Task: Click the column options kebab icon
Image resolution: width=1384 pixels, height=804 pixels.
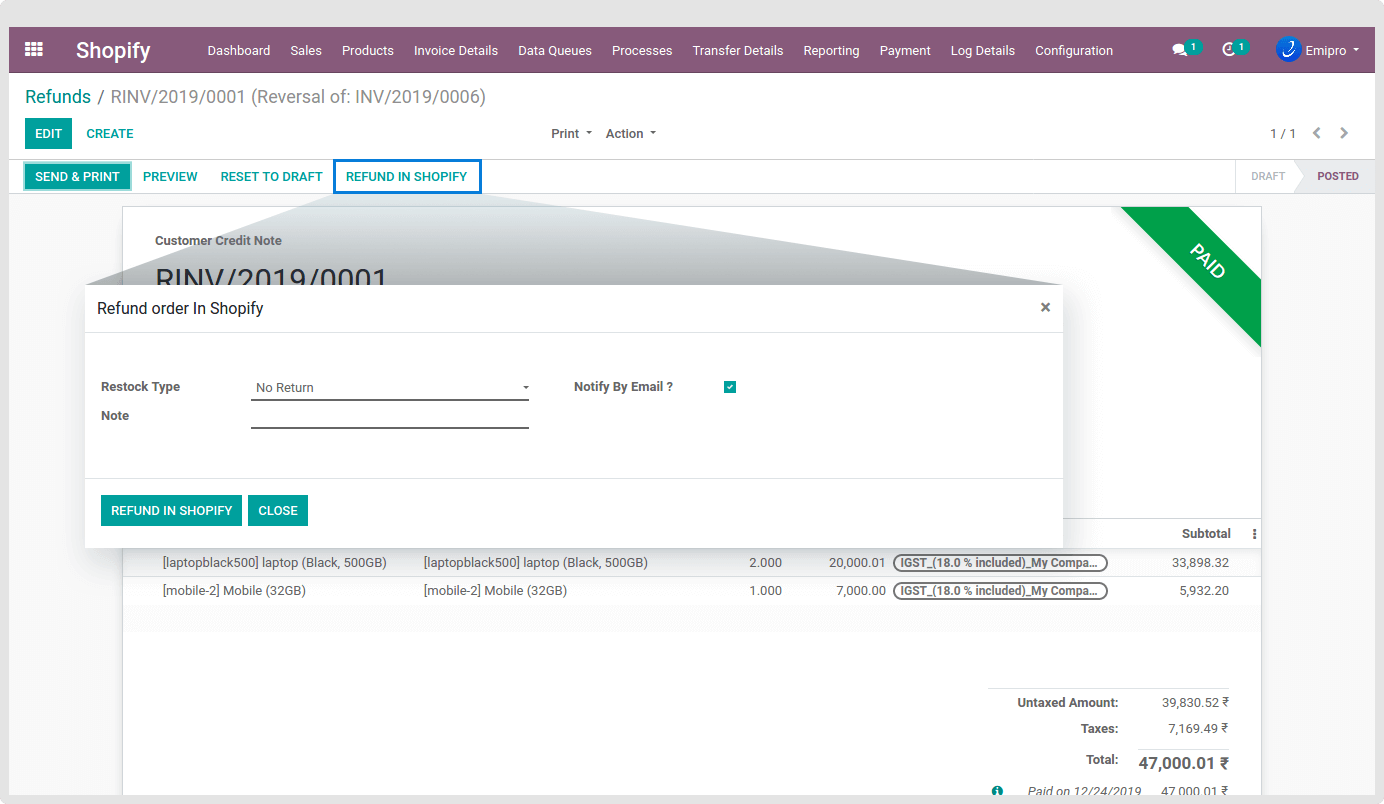Action: [x=1254, y=534]
